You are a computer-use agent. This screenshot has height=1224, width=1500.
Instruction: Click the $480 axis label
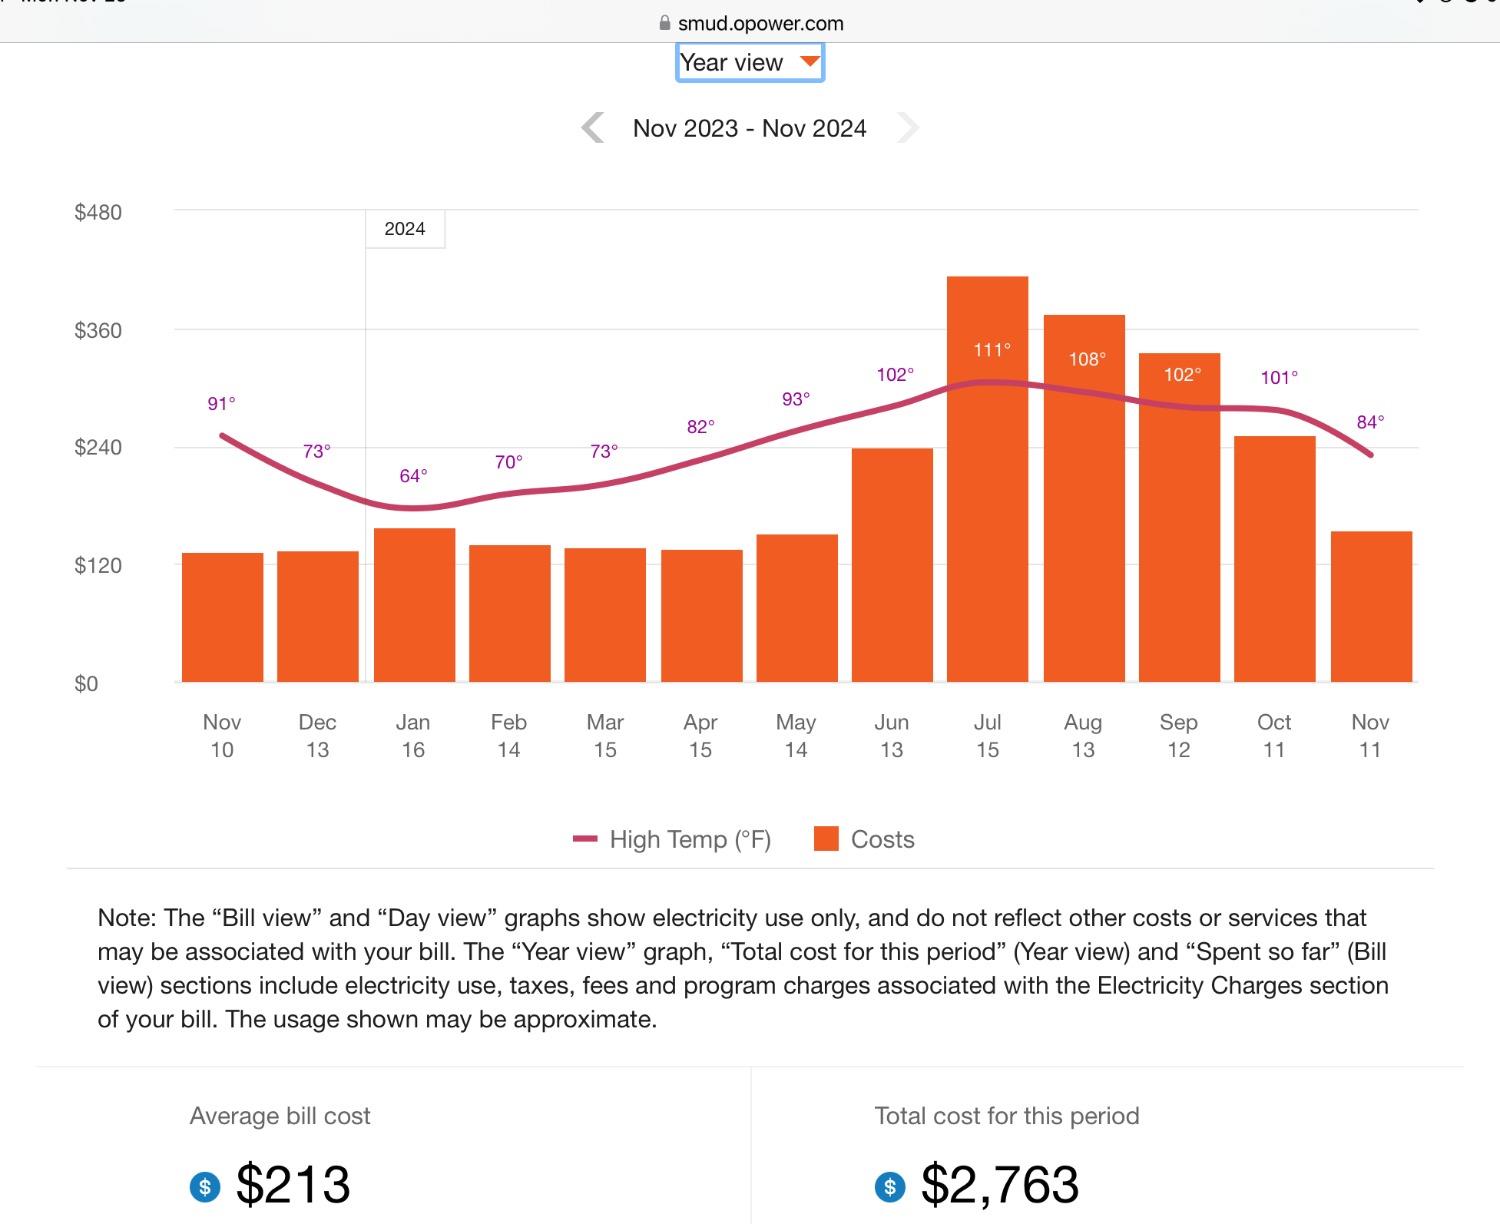(98, 212)
